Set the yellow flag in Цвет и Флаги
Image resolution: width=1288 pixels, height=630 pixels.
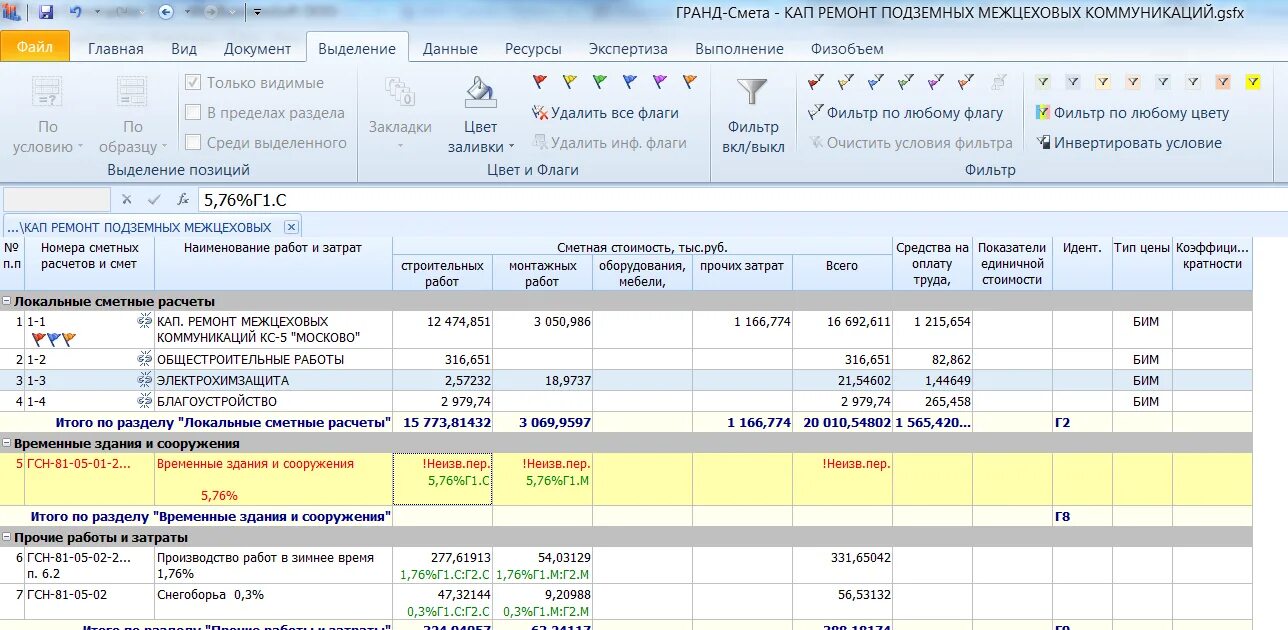(x=570, y=82)
